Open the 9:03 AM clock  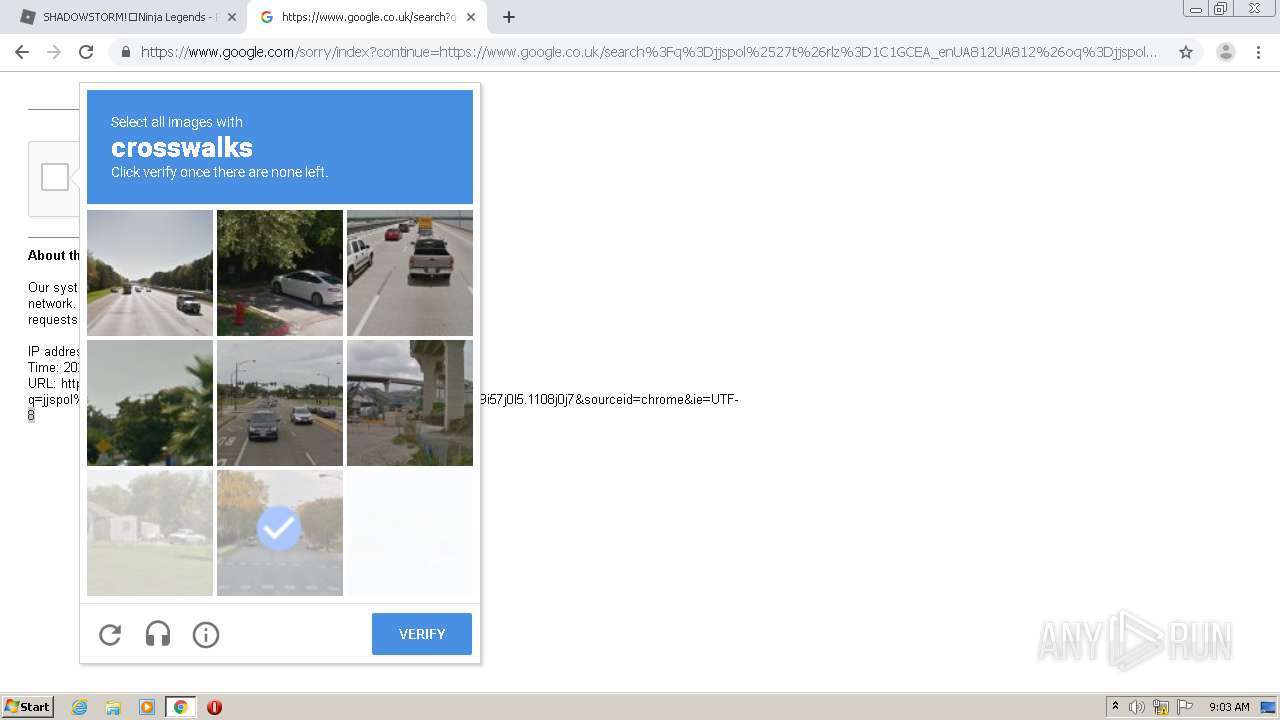[1229, 707]
